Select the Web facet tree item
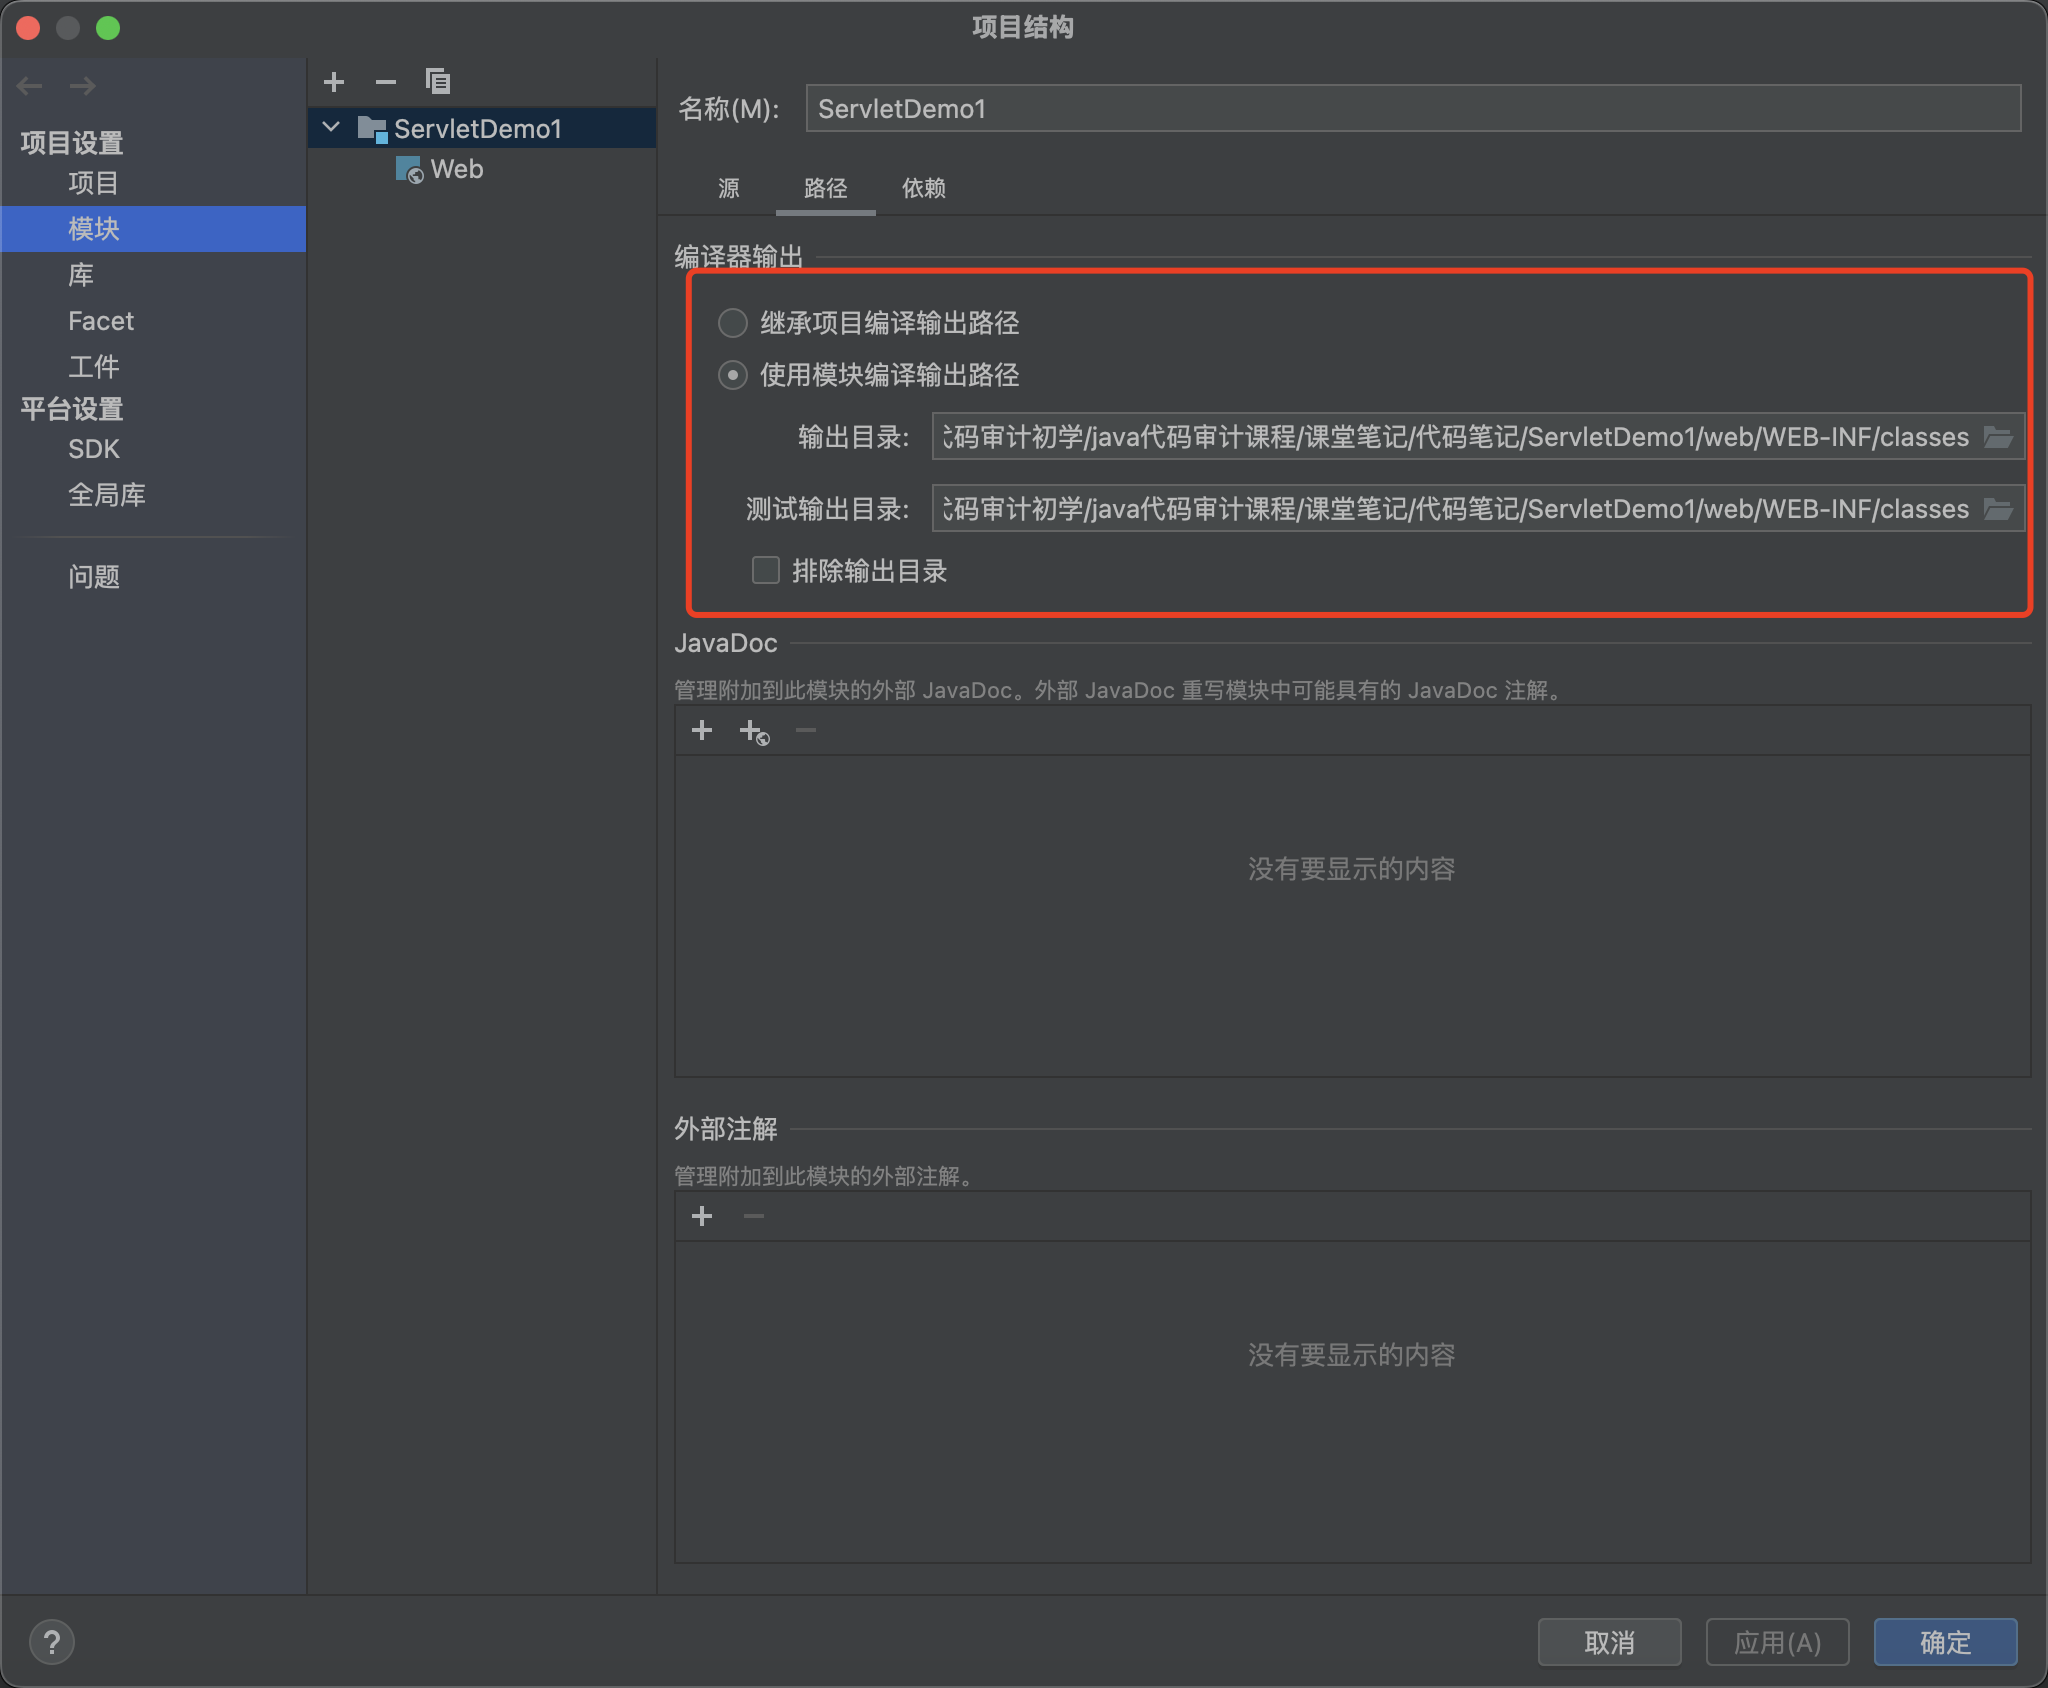2048x1688 pixels. tap(456, 170)
